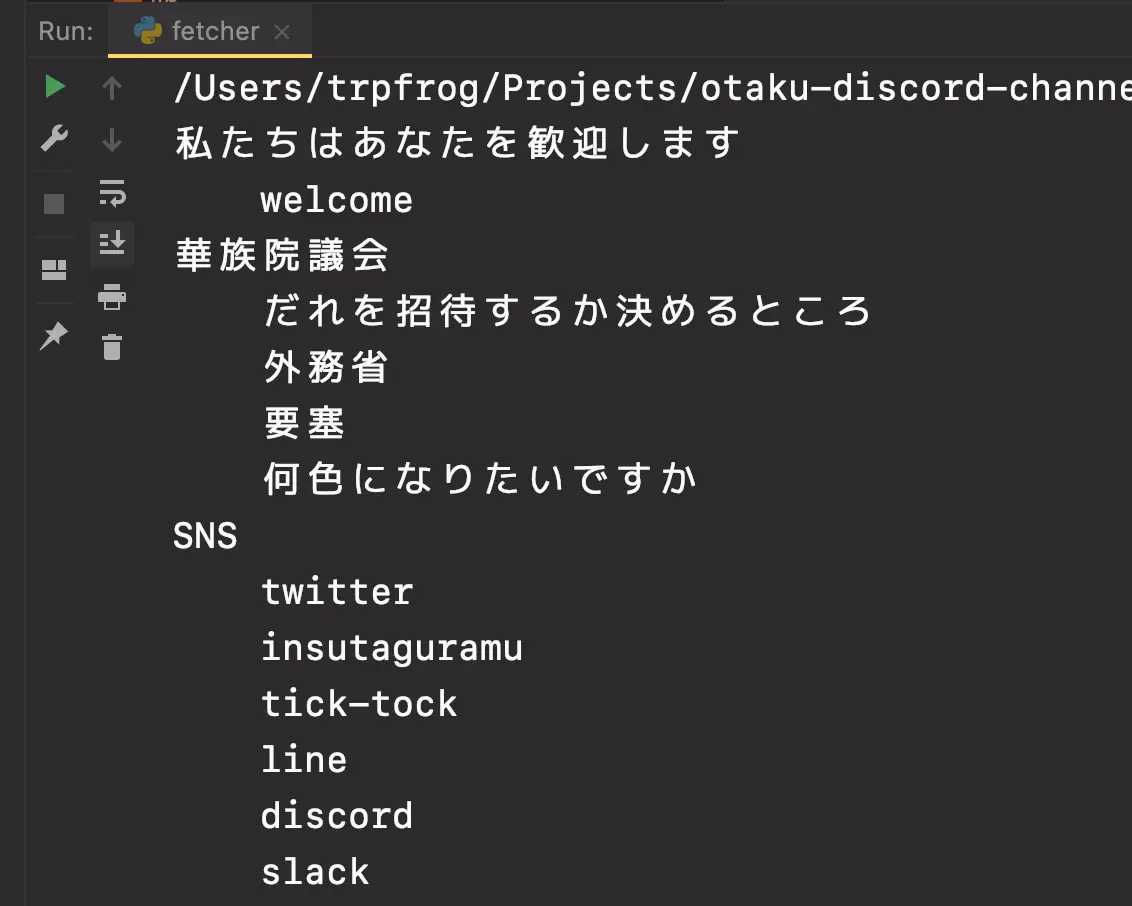Rerun the fetcher script
The image size is (1132, 906).
pyautogui.click(x=53, y=87)
